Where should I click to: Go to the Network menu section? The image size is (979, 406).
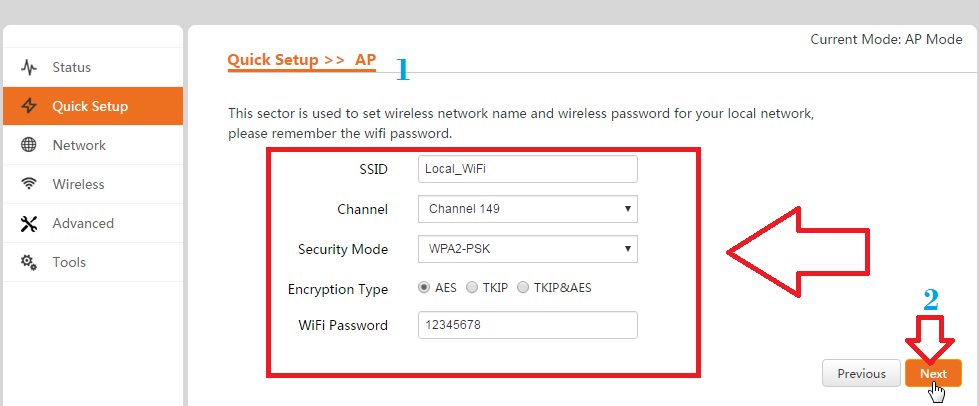click(x=79, y=145)
